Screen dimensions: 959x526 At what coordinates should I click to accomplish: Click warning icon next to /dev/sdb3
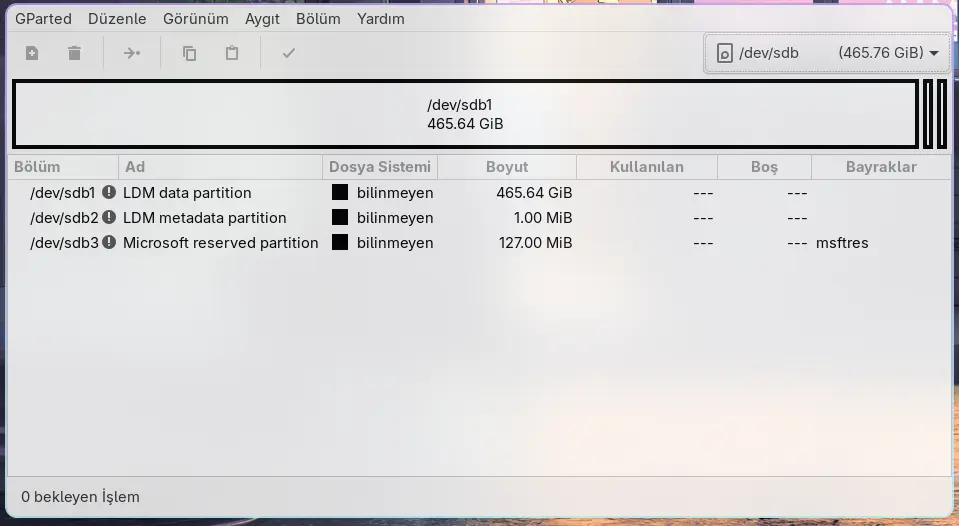(x=109, y=242)
